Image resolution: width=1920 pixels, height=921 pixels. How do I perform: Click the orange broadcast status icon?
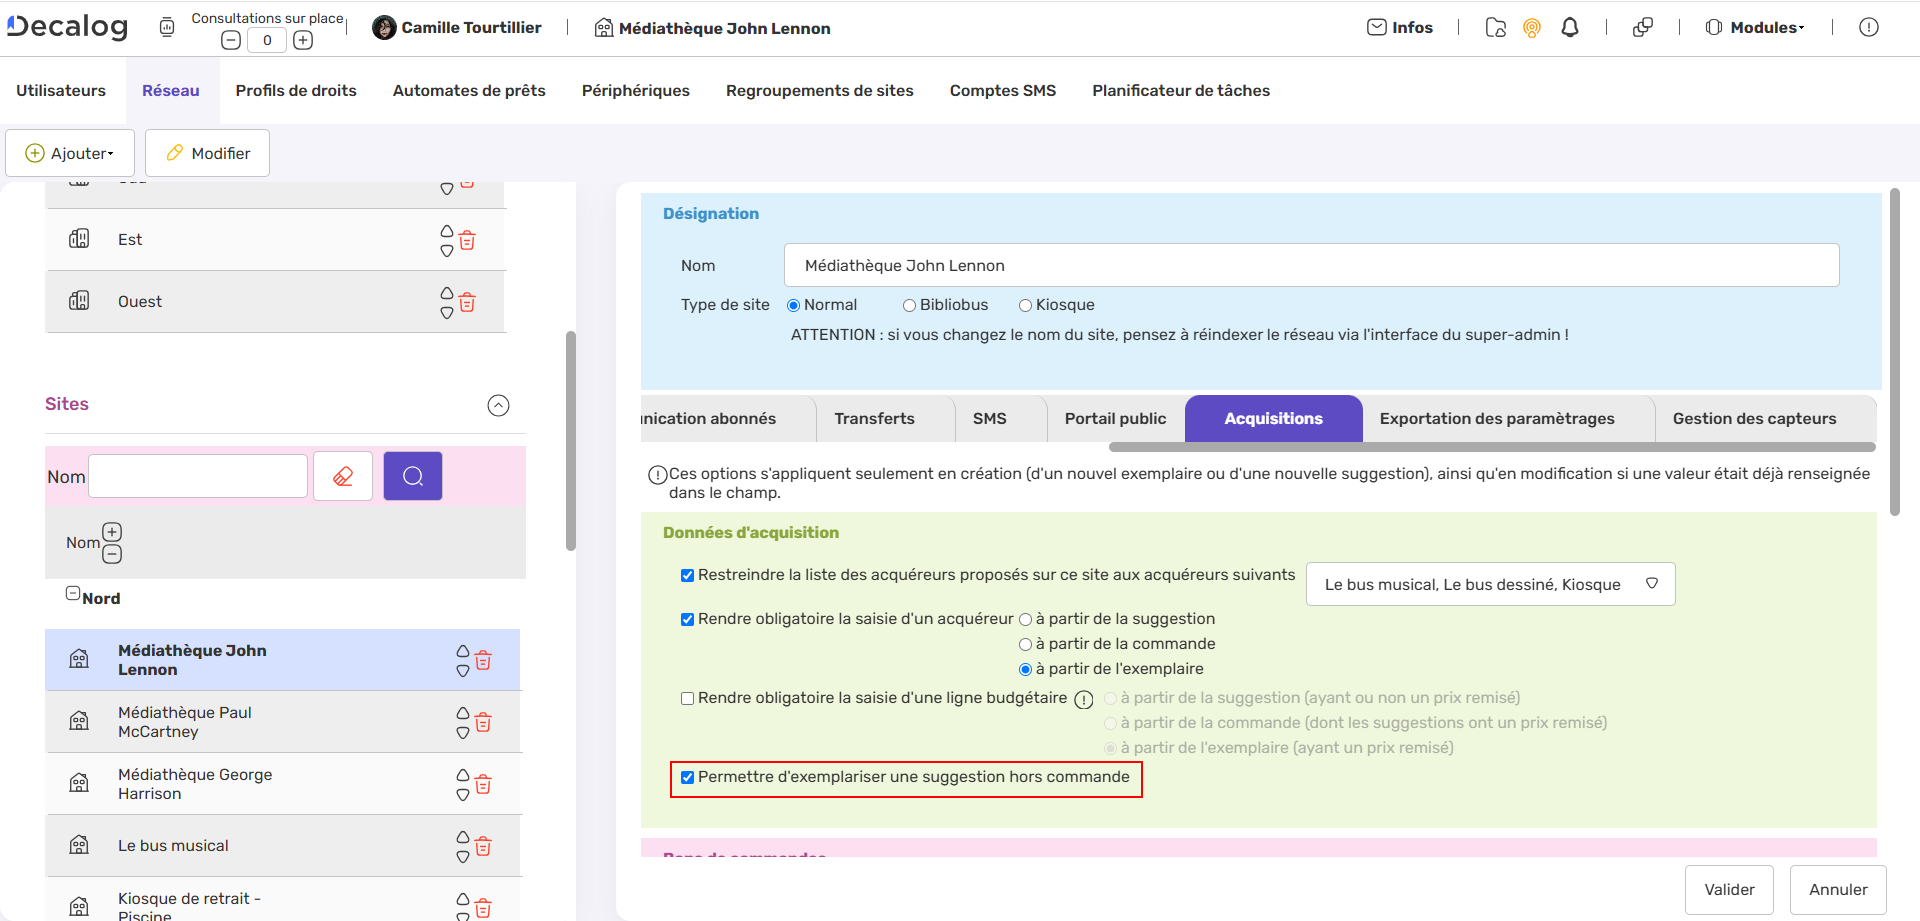pyautogui.click(x=1531, y=29)
